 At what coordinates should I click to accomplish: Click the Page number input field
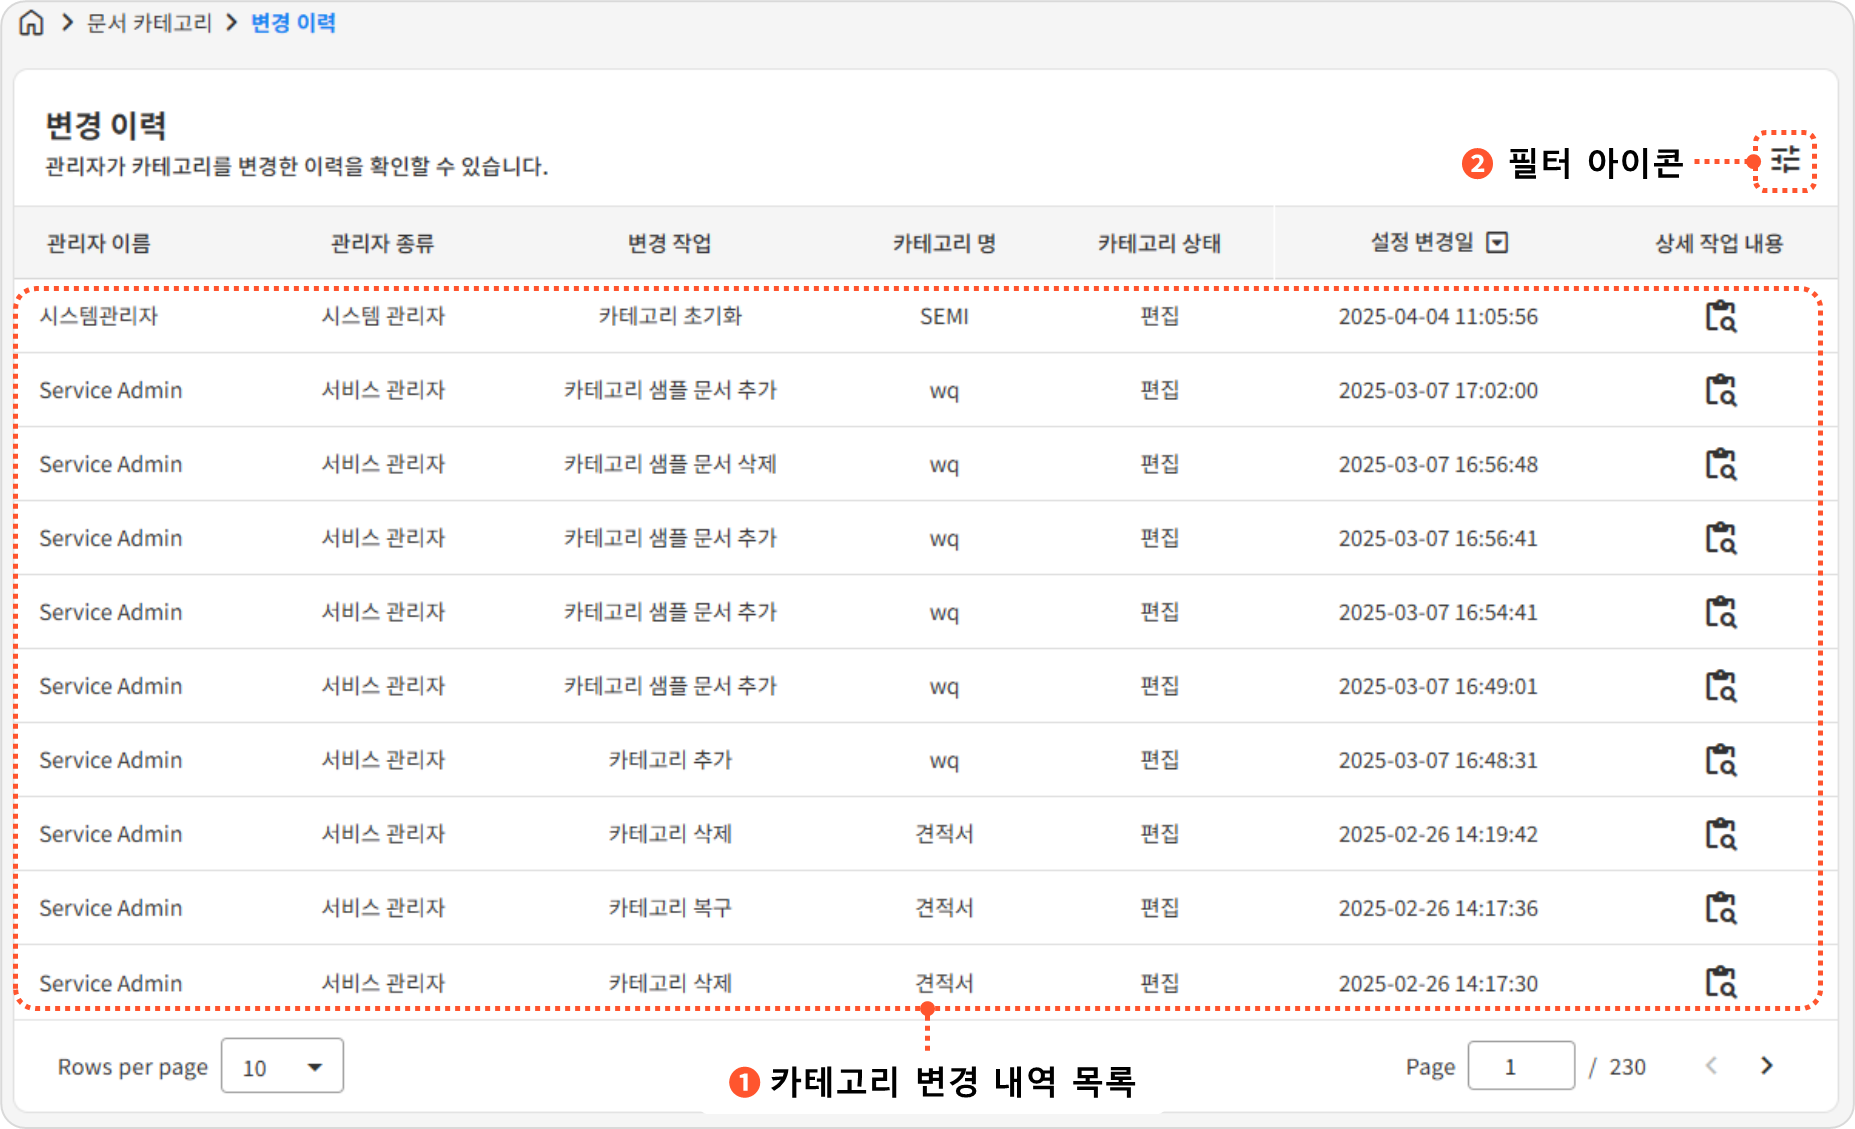(1520, 1066)
